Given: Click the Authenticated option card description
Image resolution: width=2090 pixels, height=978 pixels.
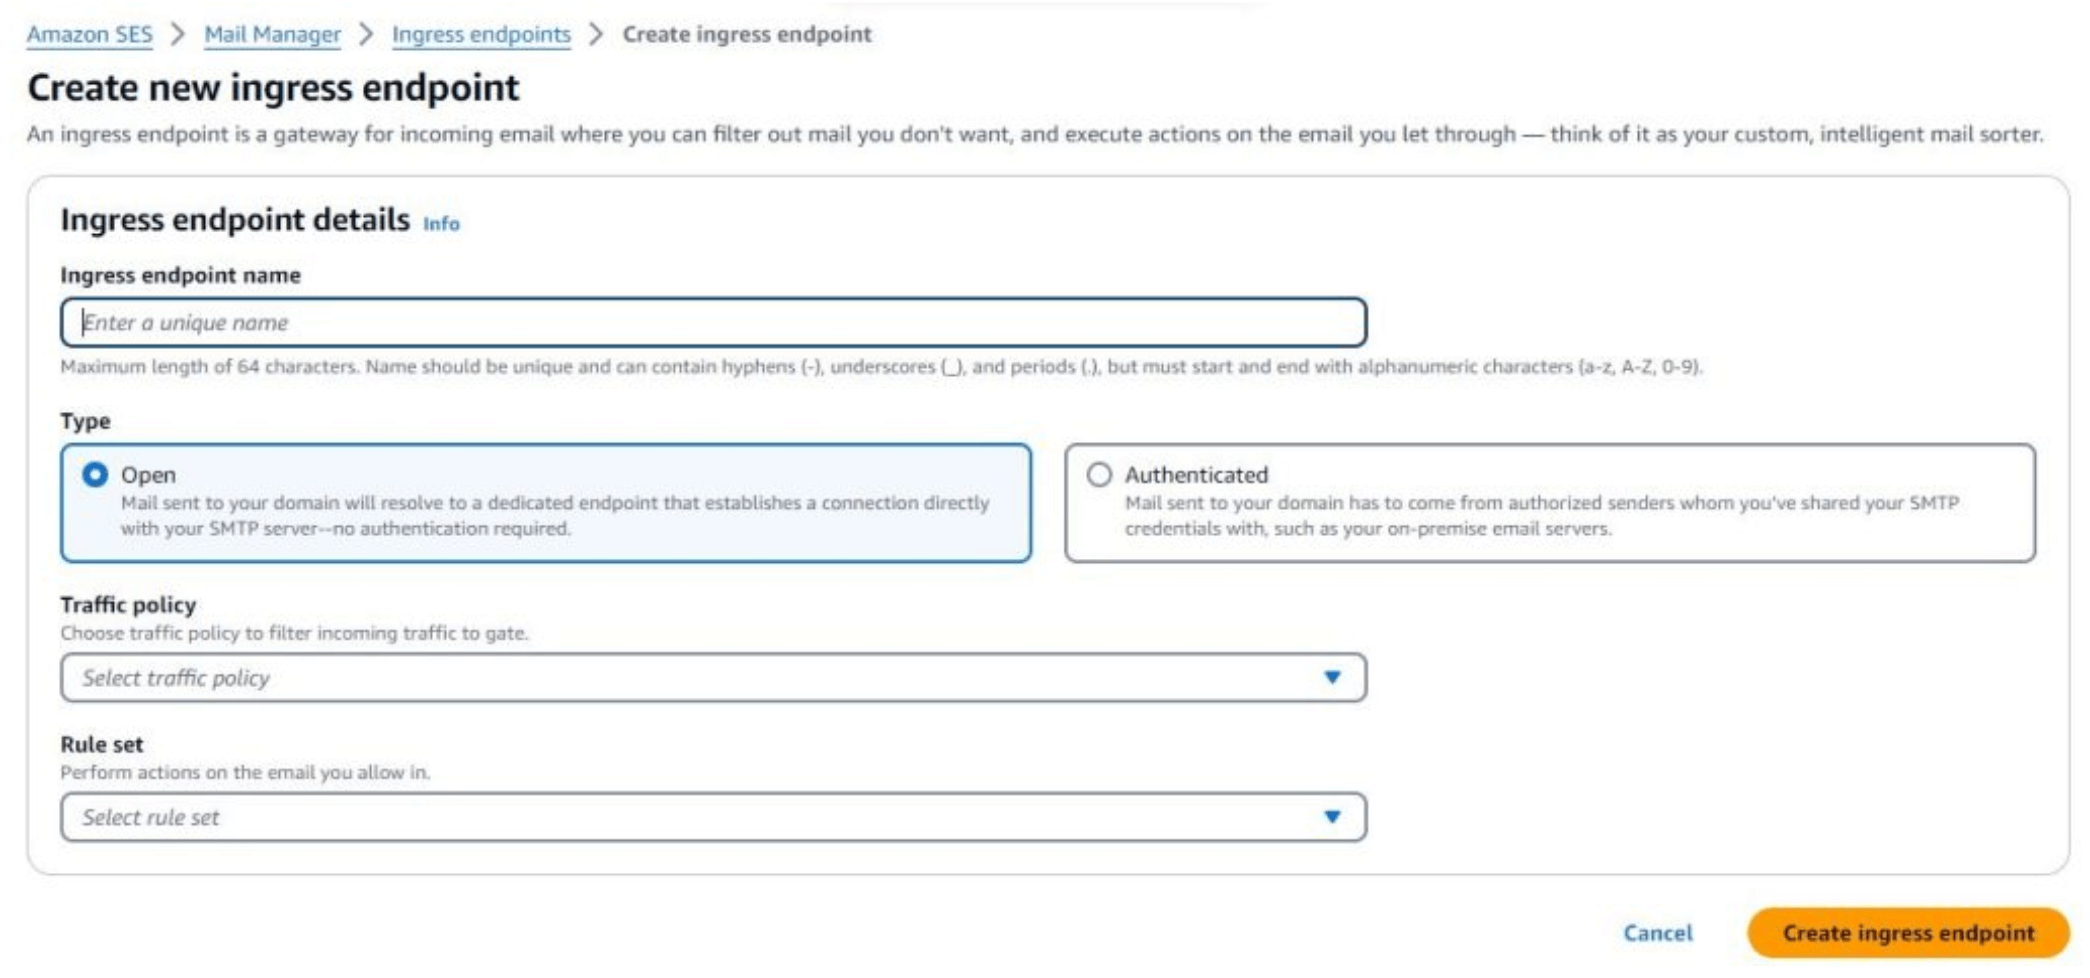Looking at the screenshot, I should [1540, 515].
